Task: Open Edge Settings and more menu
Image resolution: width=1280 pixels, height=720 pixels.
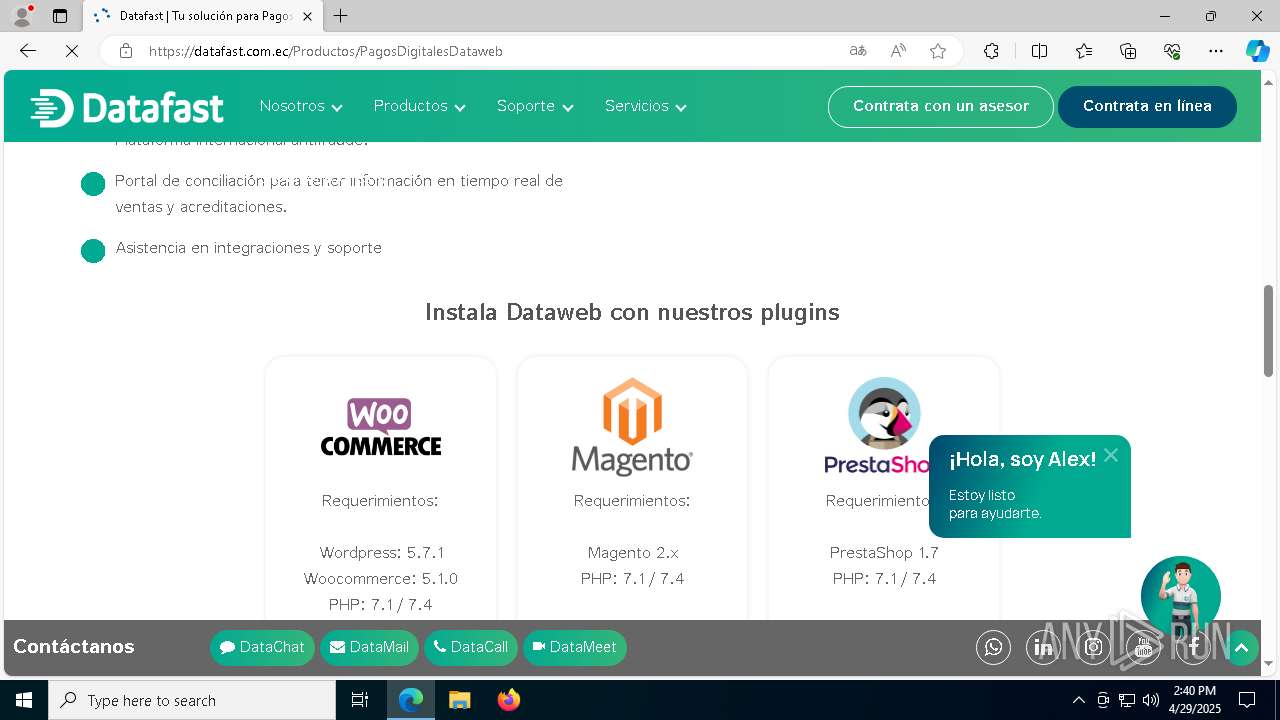Action: click(x=1216, y=51)
